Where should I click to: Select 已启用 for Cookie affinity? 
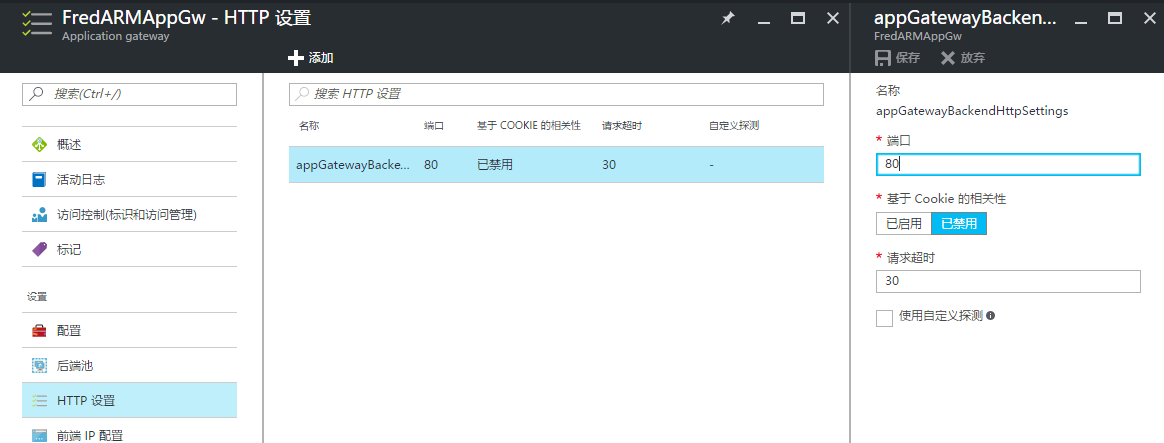[x=903, y=224]
